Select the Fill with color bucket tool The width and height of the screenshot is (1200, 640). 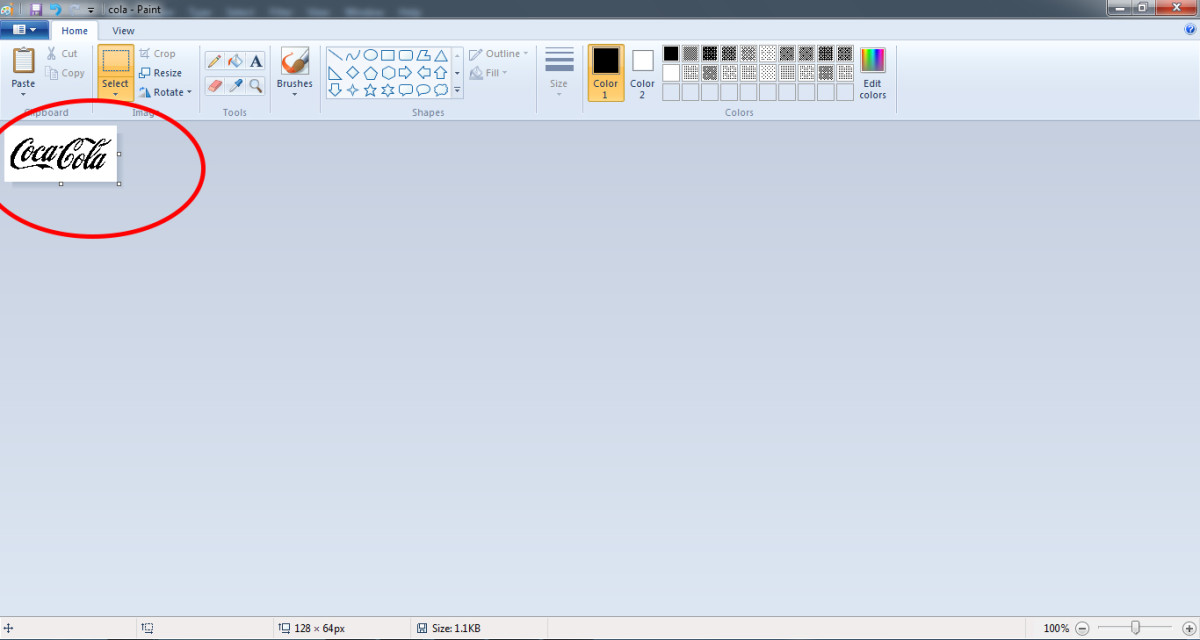coord(235,62)
